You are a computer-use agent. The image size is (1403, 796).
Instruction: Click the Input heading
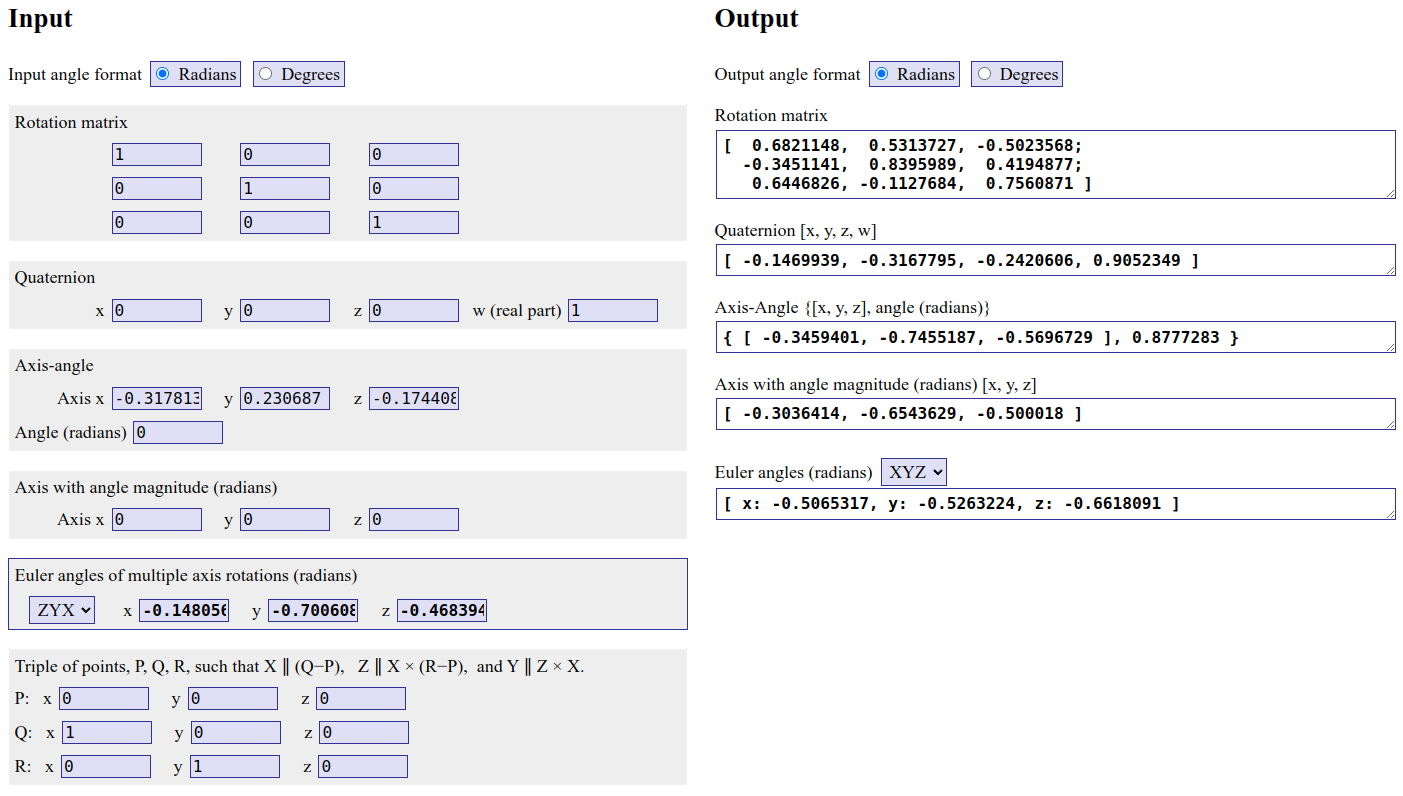pyautogui.click(x=40, y=18)
